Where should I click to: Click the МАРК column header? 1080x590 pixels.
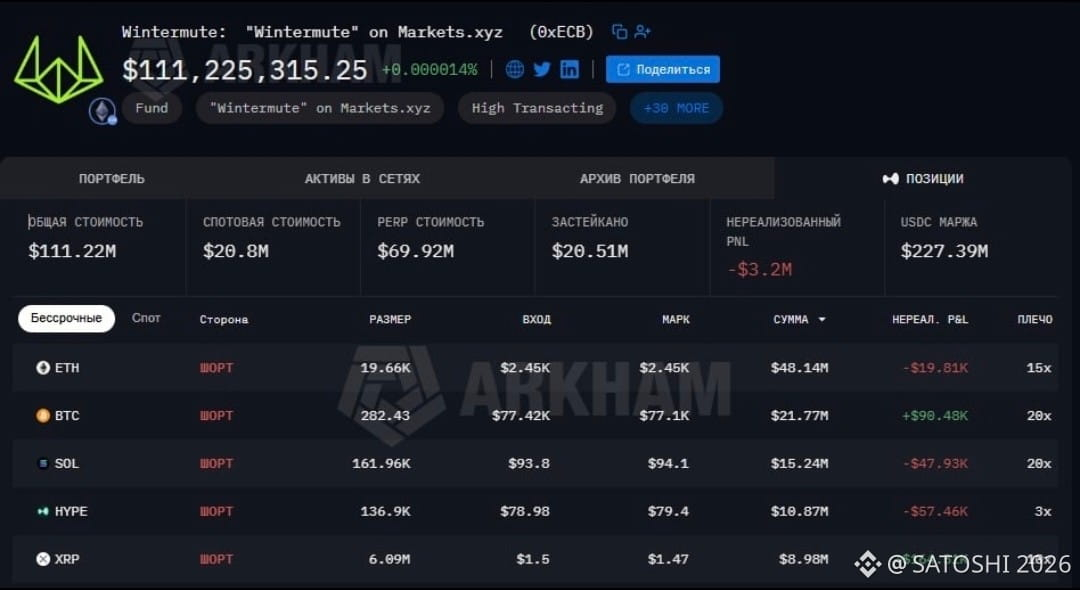676,319
